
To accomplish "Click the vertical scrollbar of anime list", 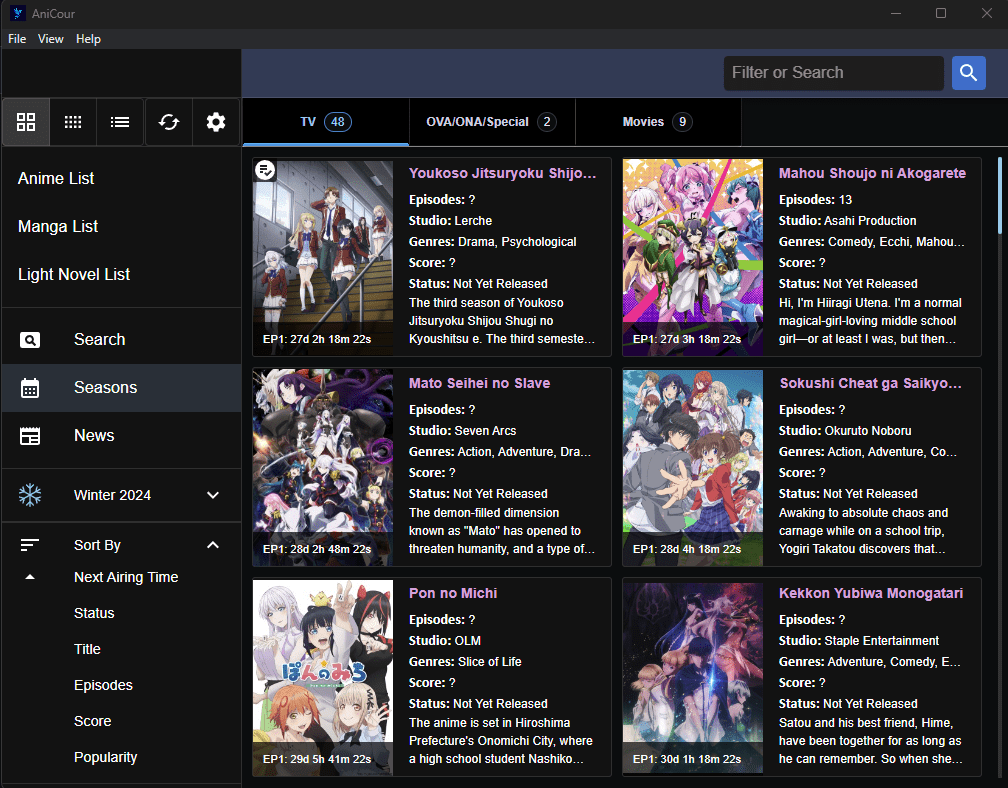I will [1000, 196].
